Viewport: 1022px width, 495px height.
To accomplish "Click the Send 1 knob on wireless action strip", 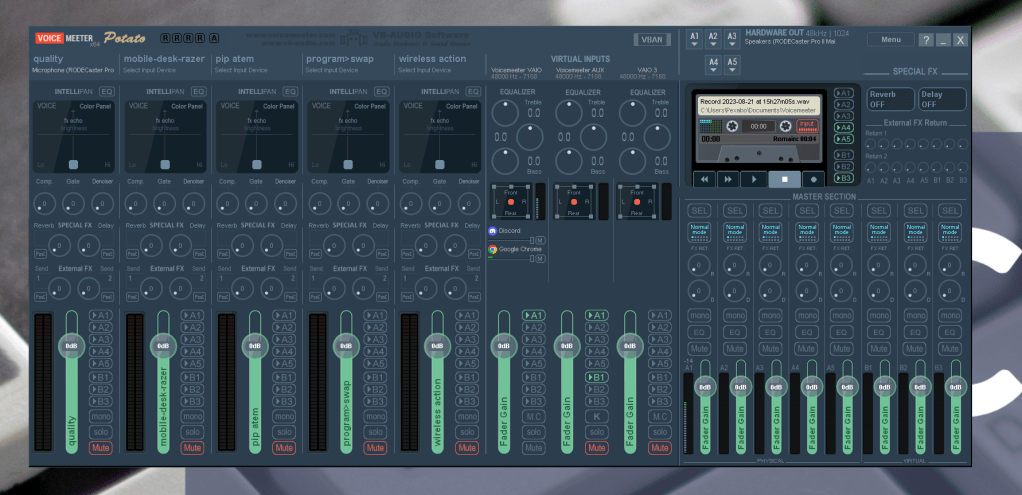I will coord(426,288).
